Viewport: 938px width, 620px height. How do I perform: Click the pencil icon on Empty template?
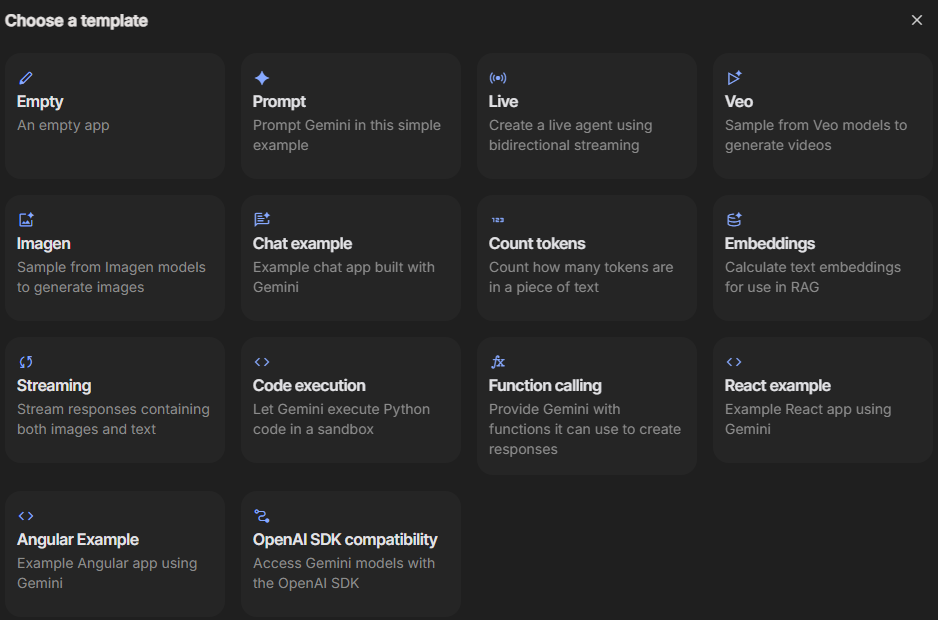[26, 78]
